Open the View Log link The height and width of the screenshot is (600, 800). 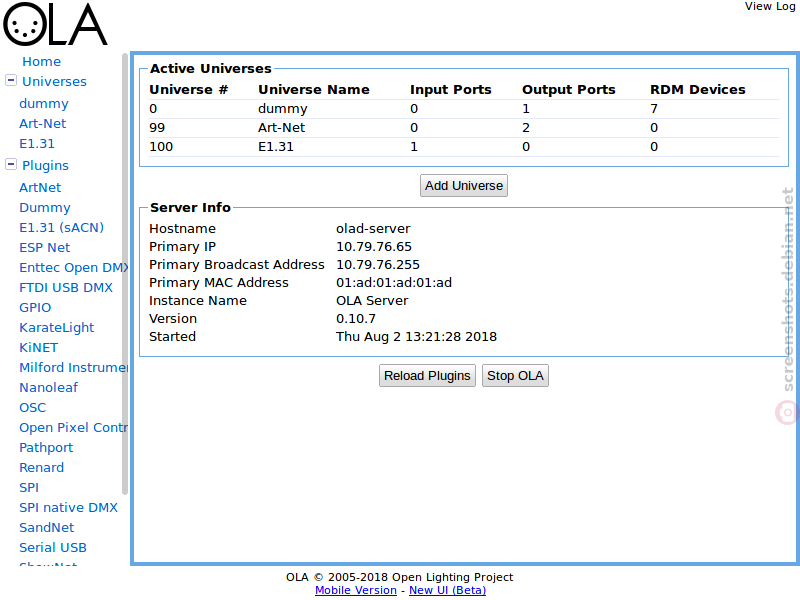pyautogui.click(x=770, y=6)
